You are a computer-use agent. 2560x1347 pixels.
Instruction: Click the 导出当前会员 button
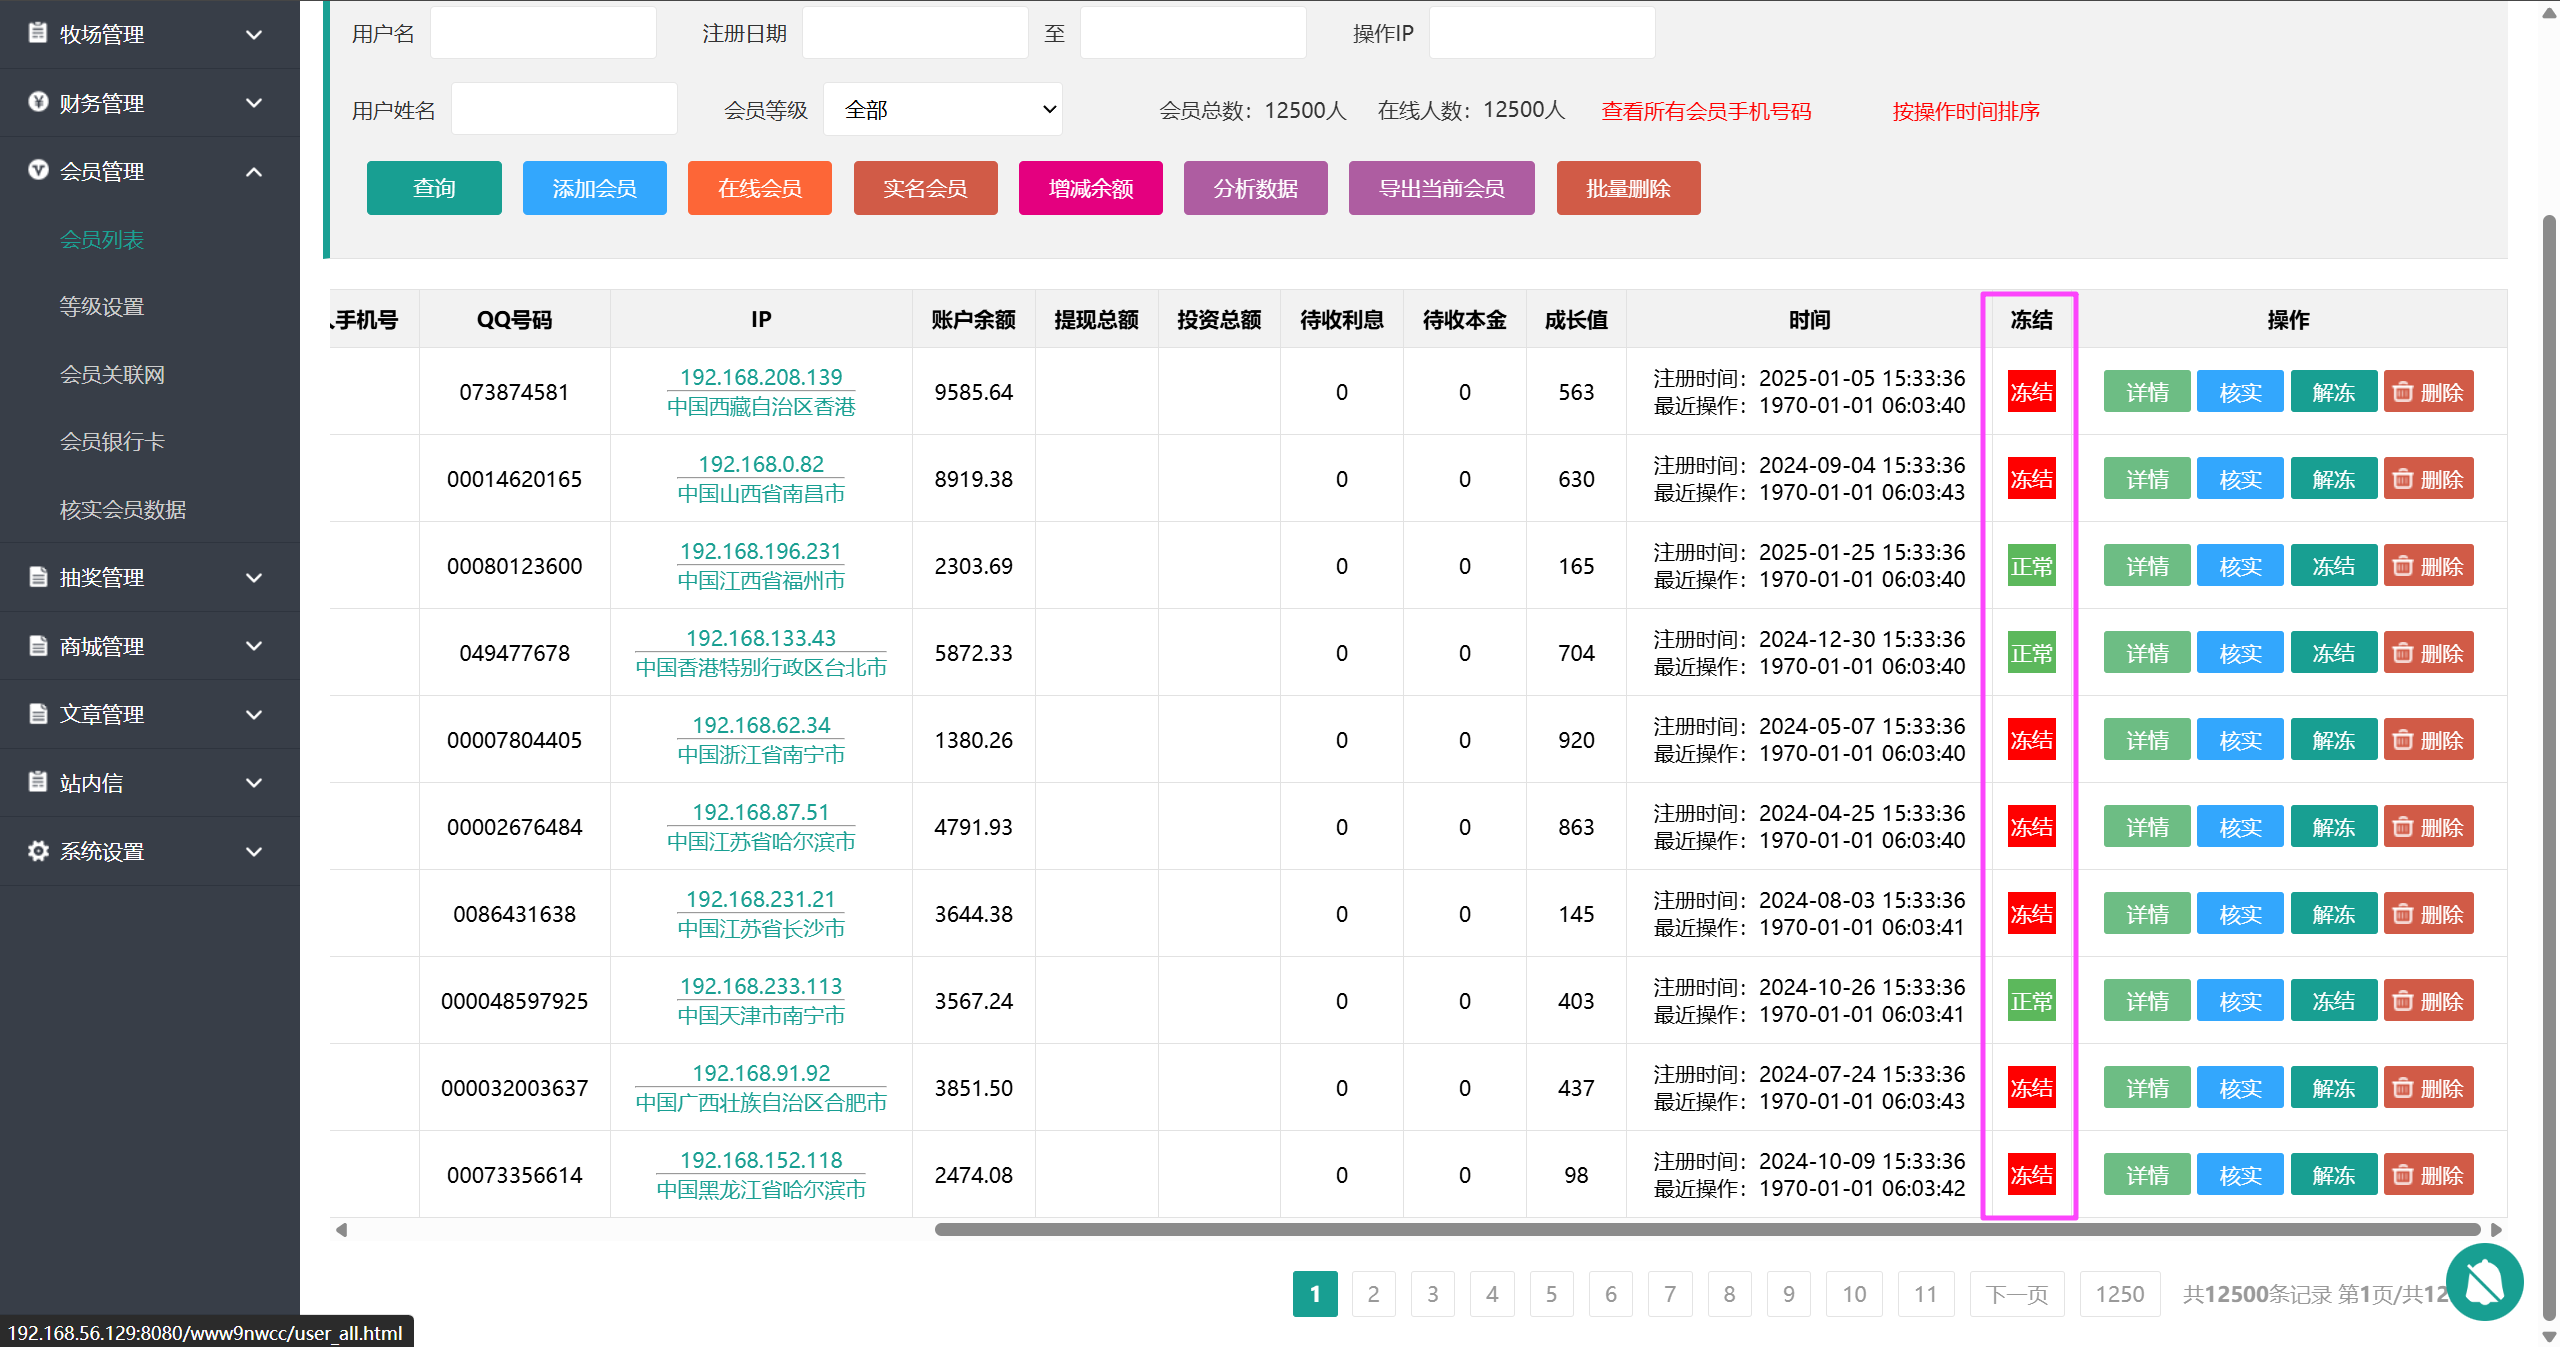coord(1442,188)
